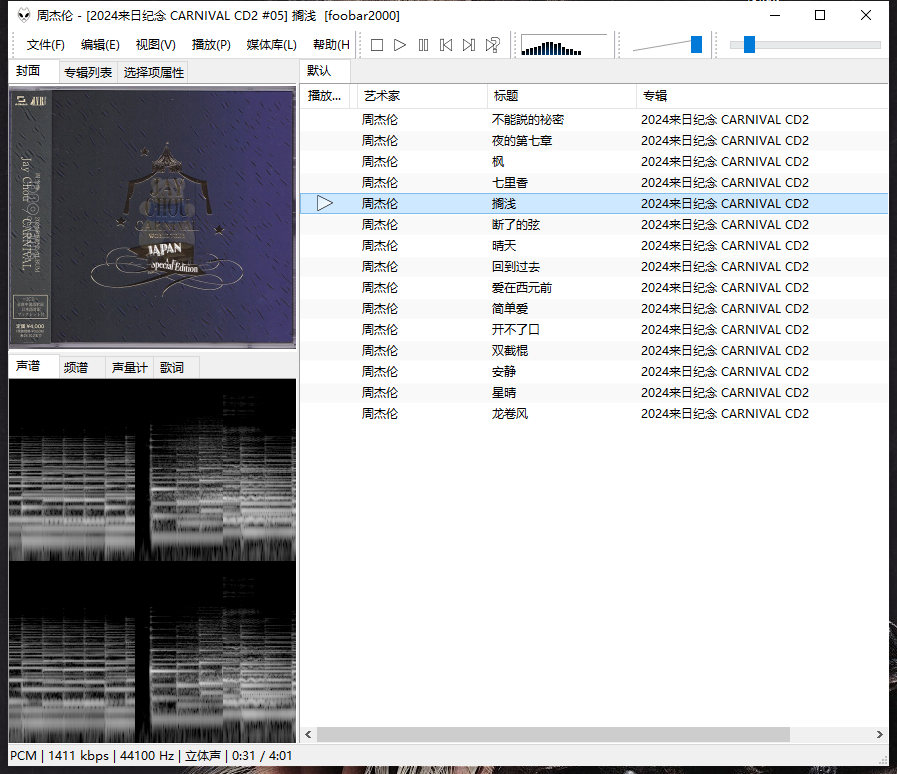
Task: Switch to the 专辑列表 tab
Action: 88,72
